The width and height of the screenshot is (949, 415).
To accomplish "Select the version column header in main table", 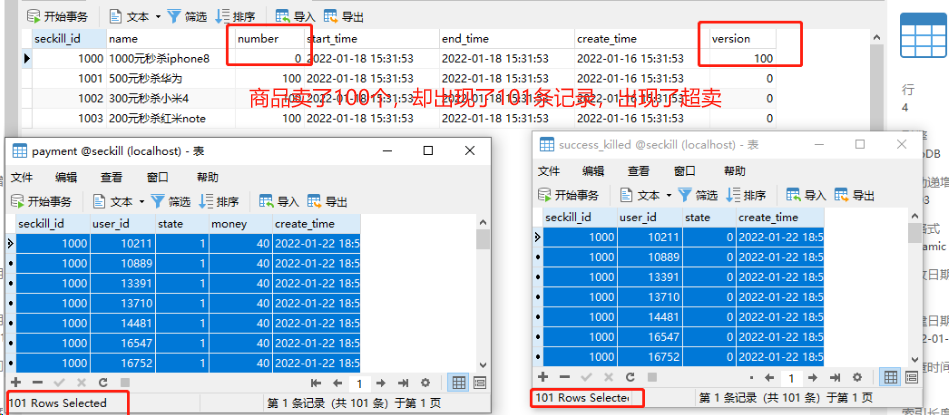I will (x=743, y=39).
